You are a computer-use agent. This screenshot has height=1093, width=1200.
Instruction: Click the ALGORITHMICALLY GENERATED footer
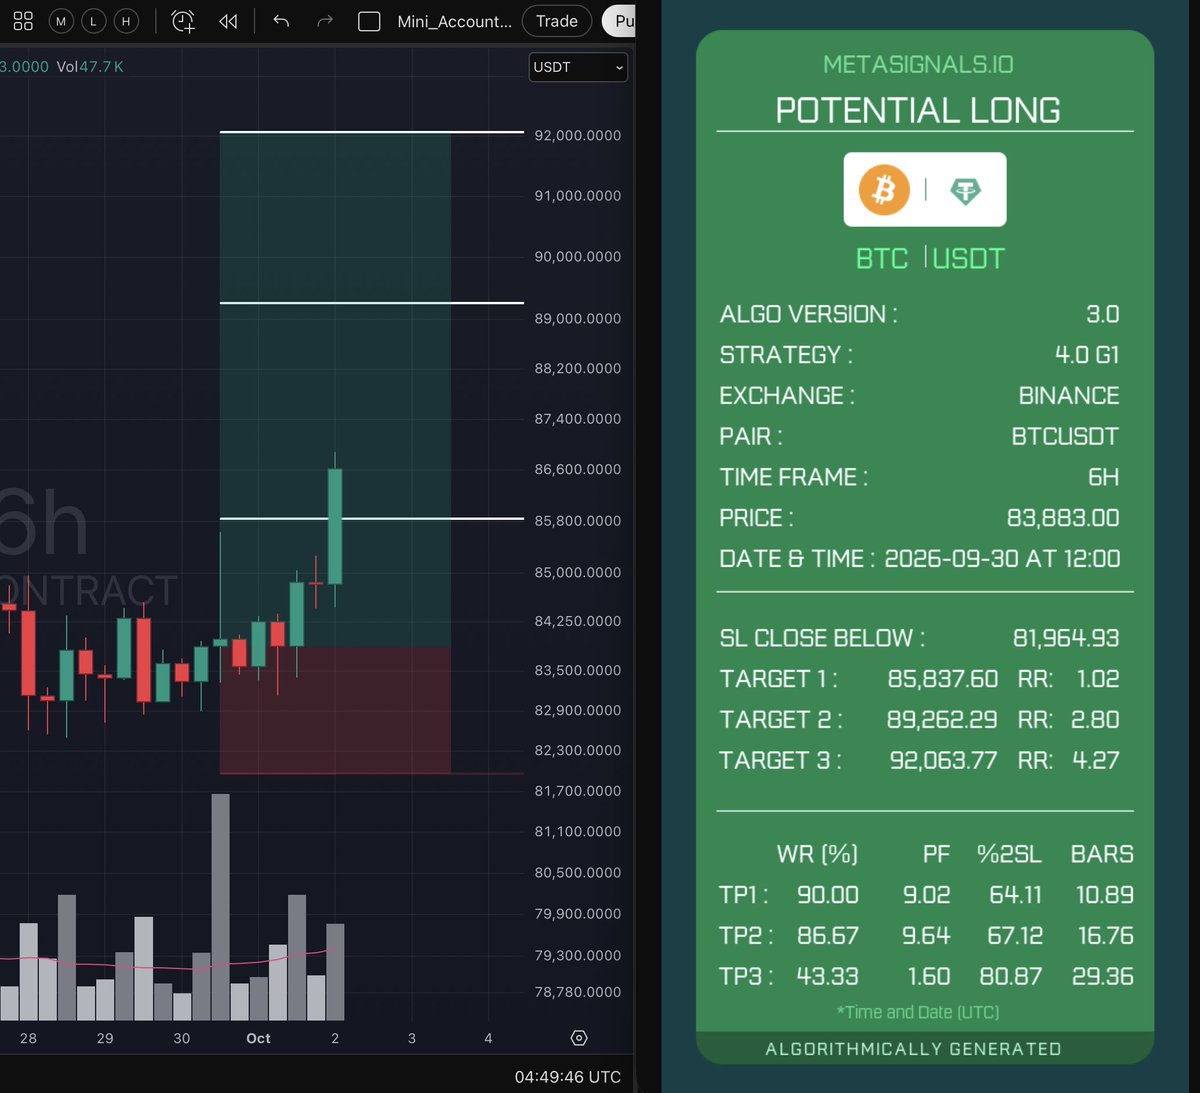pos(913,1049)
